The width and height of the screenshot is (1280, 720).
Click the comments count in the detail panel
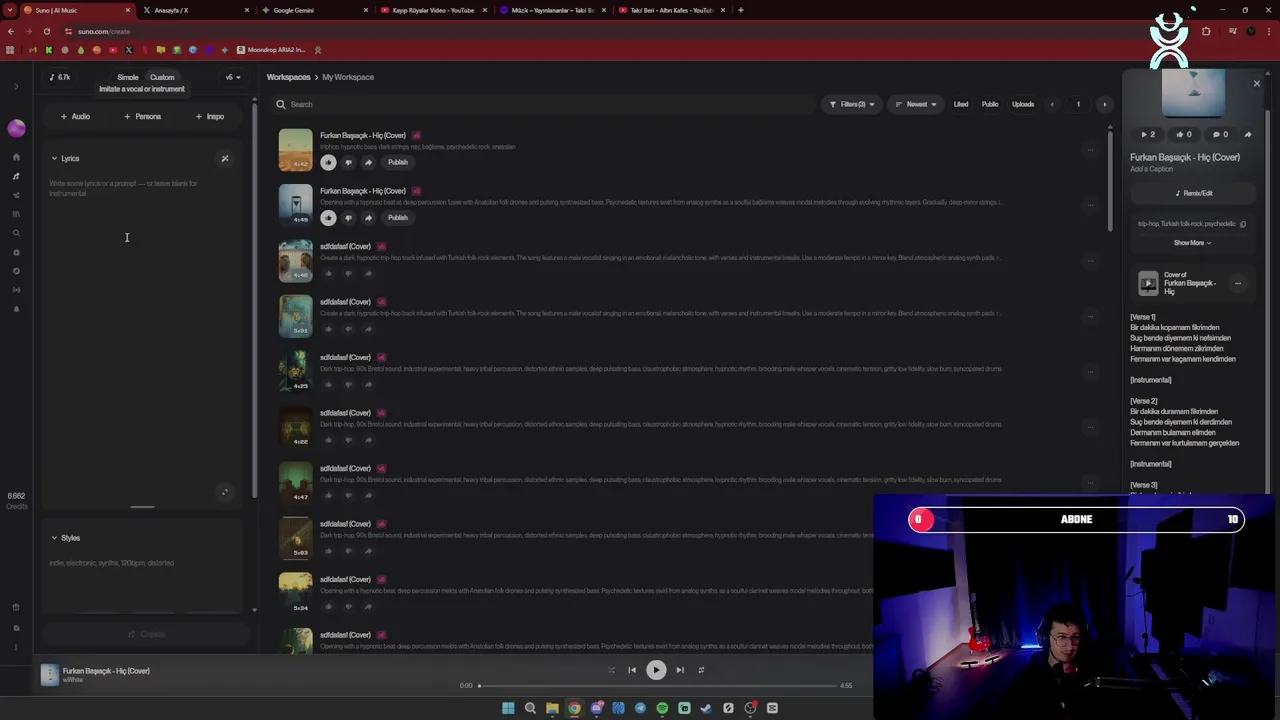coord(1220,134)
